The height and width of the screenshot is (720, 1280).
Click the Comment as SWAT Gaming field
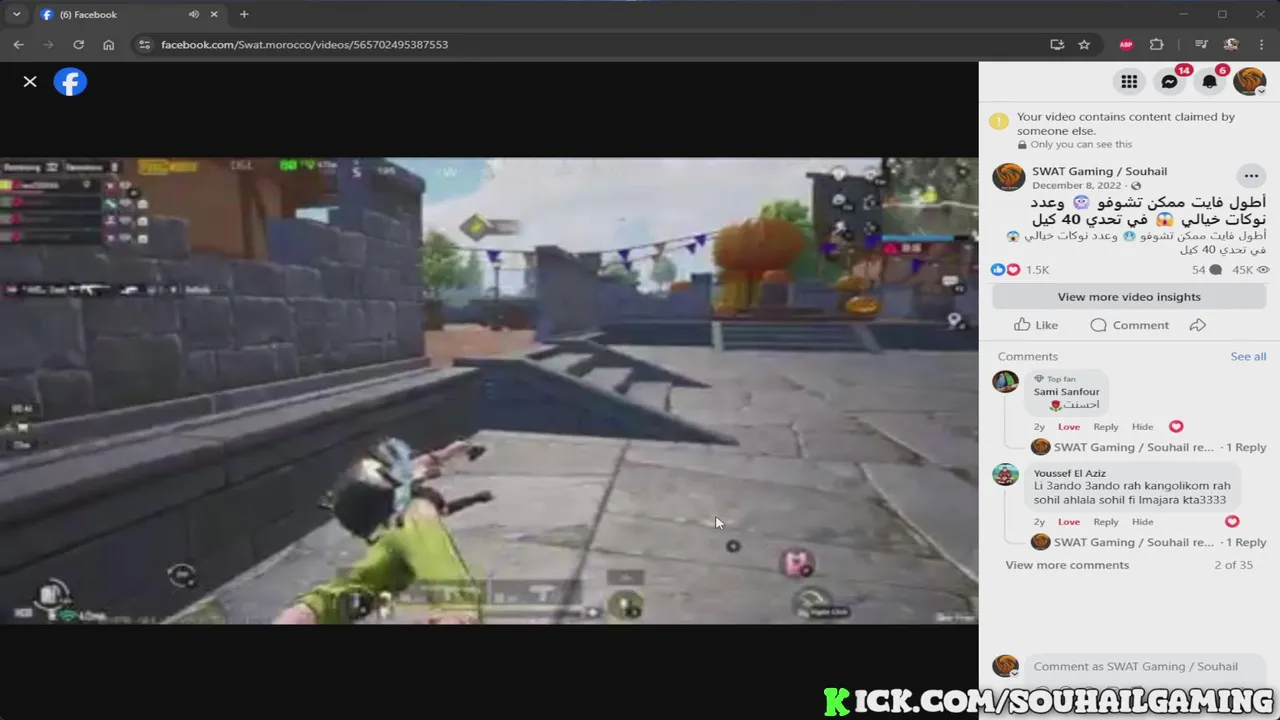tap(1145, 667)
